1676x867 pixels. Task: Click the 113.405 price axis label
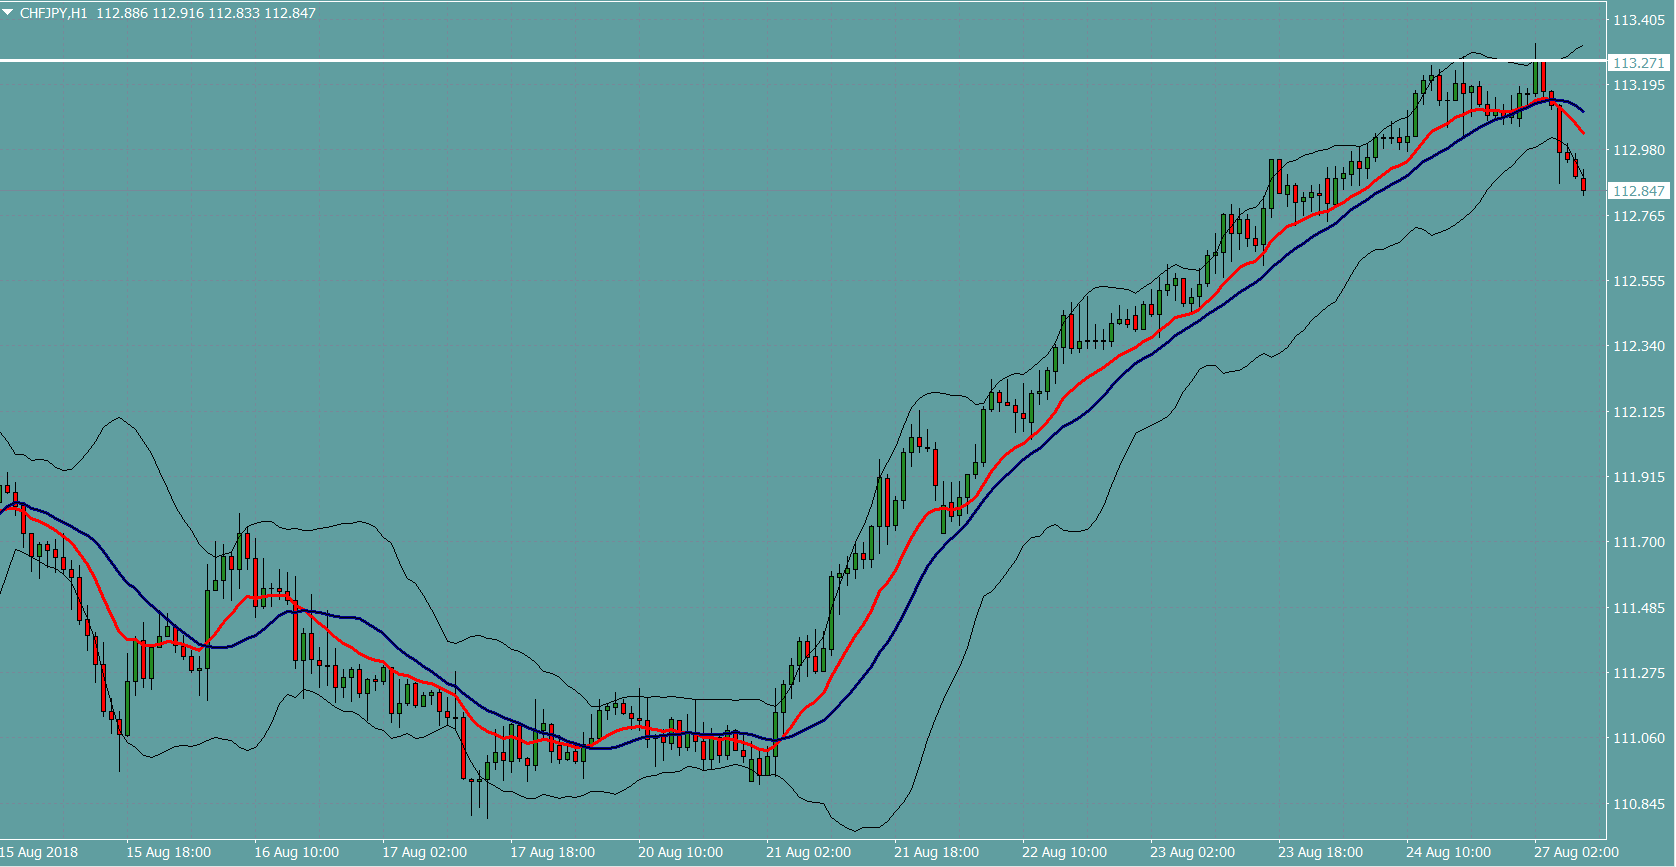[1638, 20]
